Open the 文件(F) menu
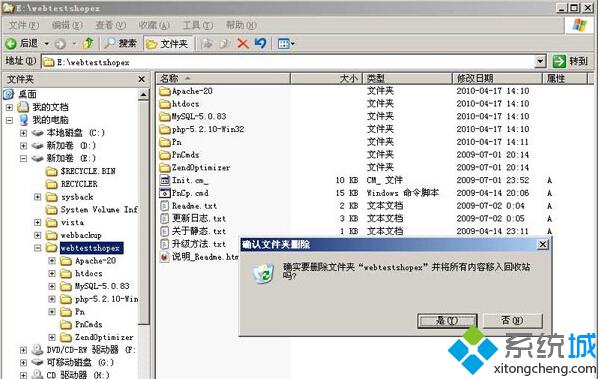The height and width of the screenshot is (379, 601). coord(23,25)
